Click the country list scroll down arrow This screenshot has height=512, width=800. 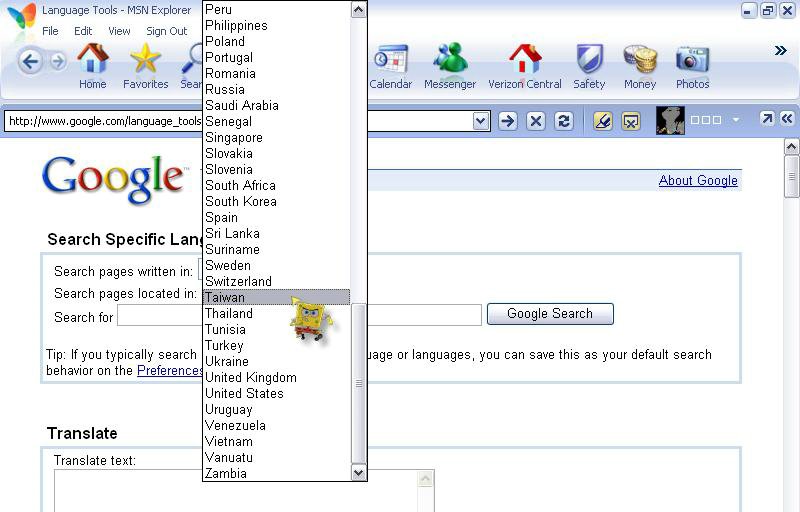[359, 473]
